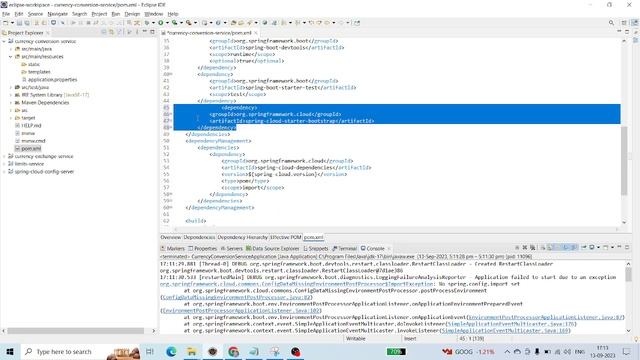Collapse the currency-conversion-service project
The image size is (640, 360).
[x=4, y=41]
